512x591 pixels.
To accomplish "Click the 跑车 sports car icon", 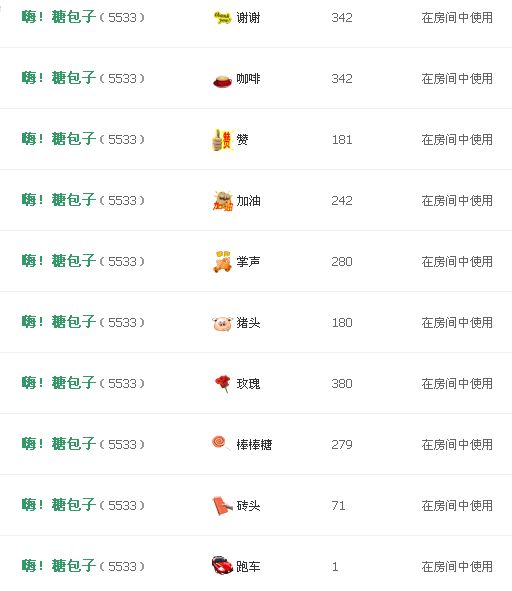I will tap(222, 565).
